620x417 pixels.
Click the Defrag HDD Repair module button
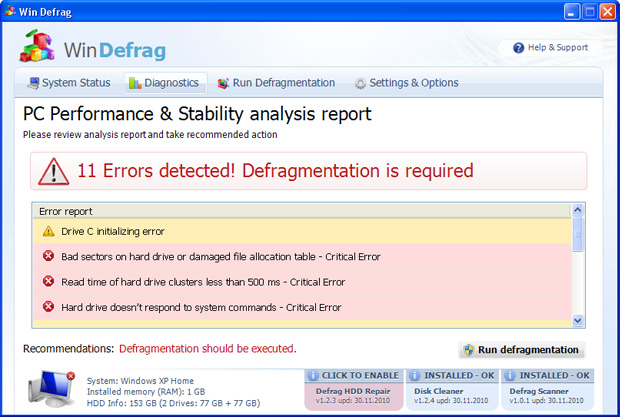point(353,389)
